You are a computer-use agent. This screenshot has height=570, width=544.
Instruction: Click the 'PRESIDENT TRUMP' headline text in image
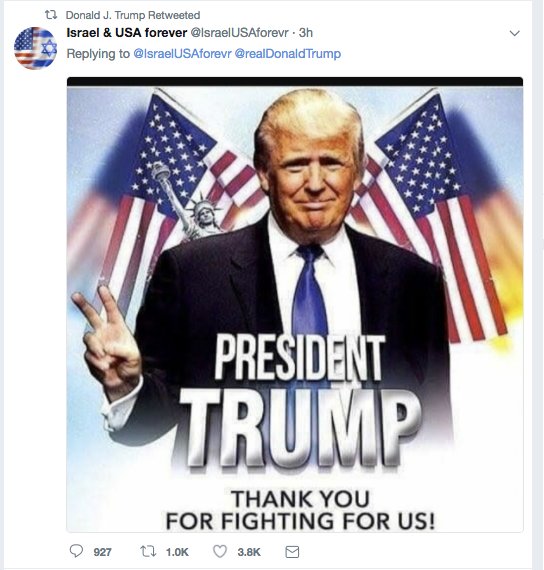point(300,400)
